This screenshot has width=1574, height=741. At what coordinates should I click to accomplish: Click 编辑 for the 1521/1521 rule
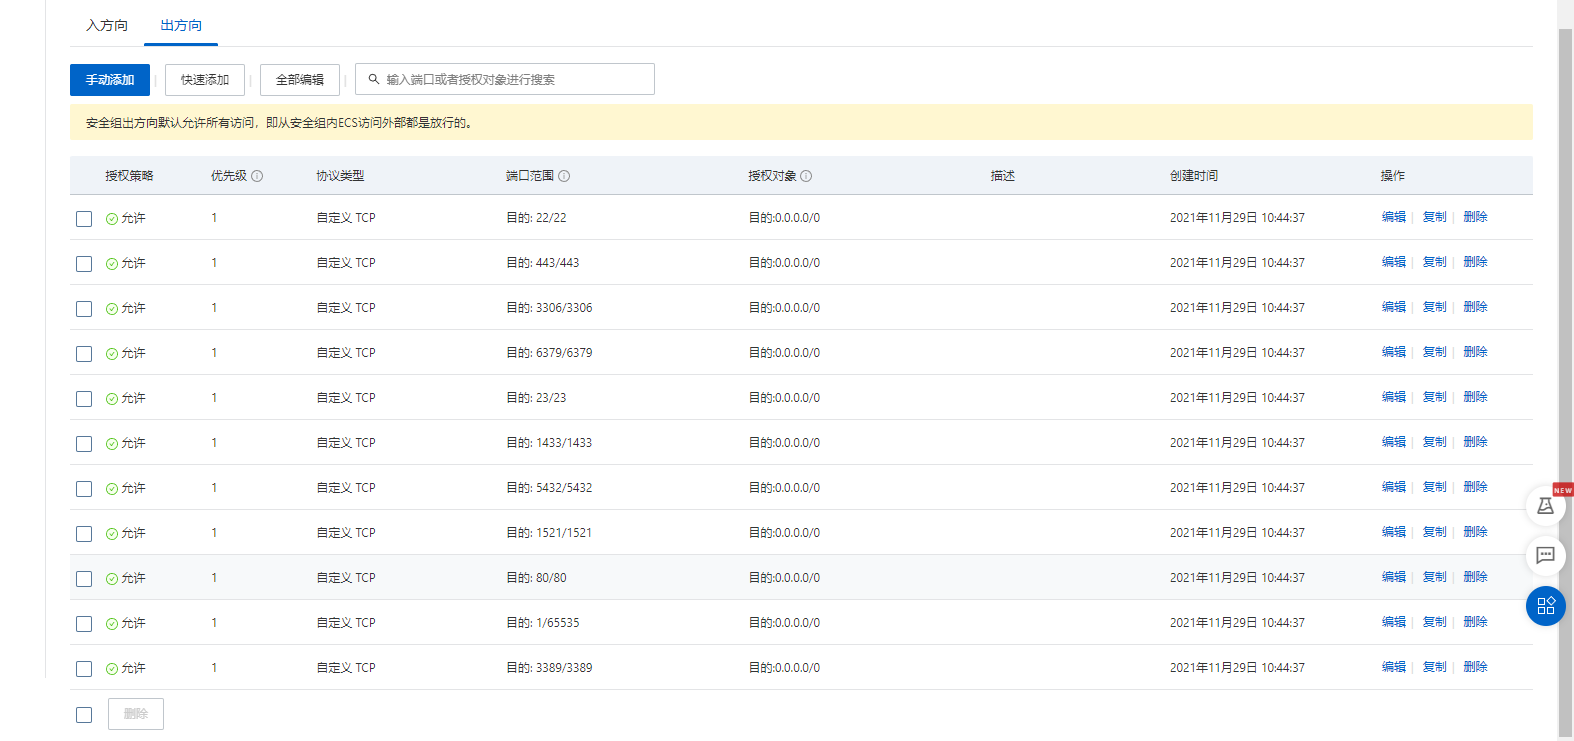1394,532
